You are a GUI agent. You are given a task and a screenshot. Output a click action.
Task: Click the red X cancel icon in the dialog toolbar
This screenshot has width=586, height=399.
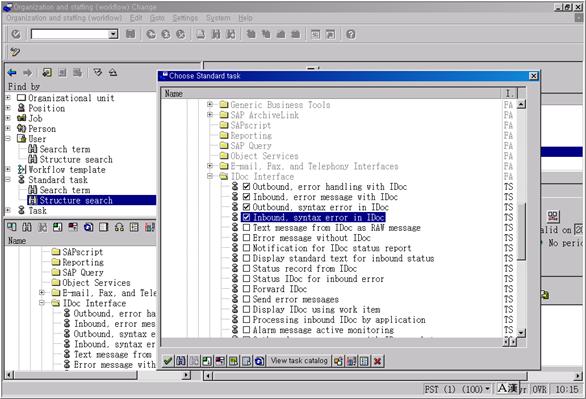pos(377,361)
